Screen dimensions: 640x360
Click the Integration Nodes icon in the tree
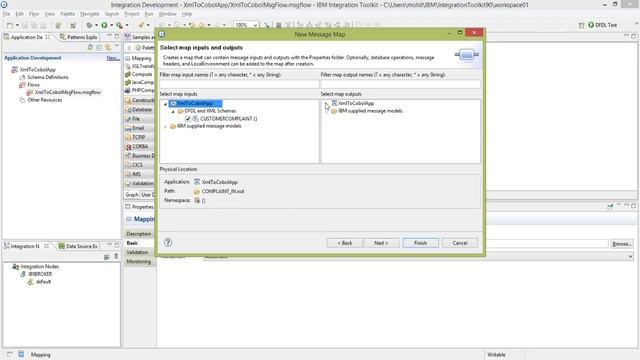[16, 267]
